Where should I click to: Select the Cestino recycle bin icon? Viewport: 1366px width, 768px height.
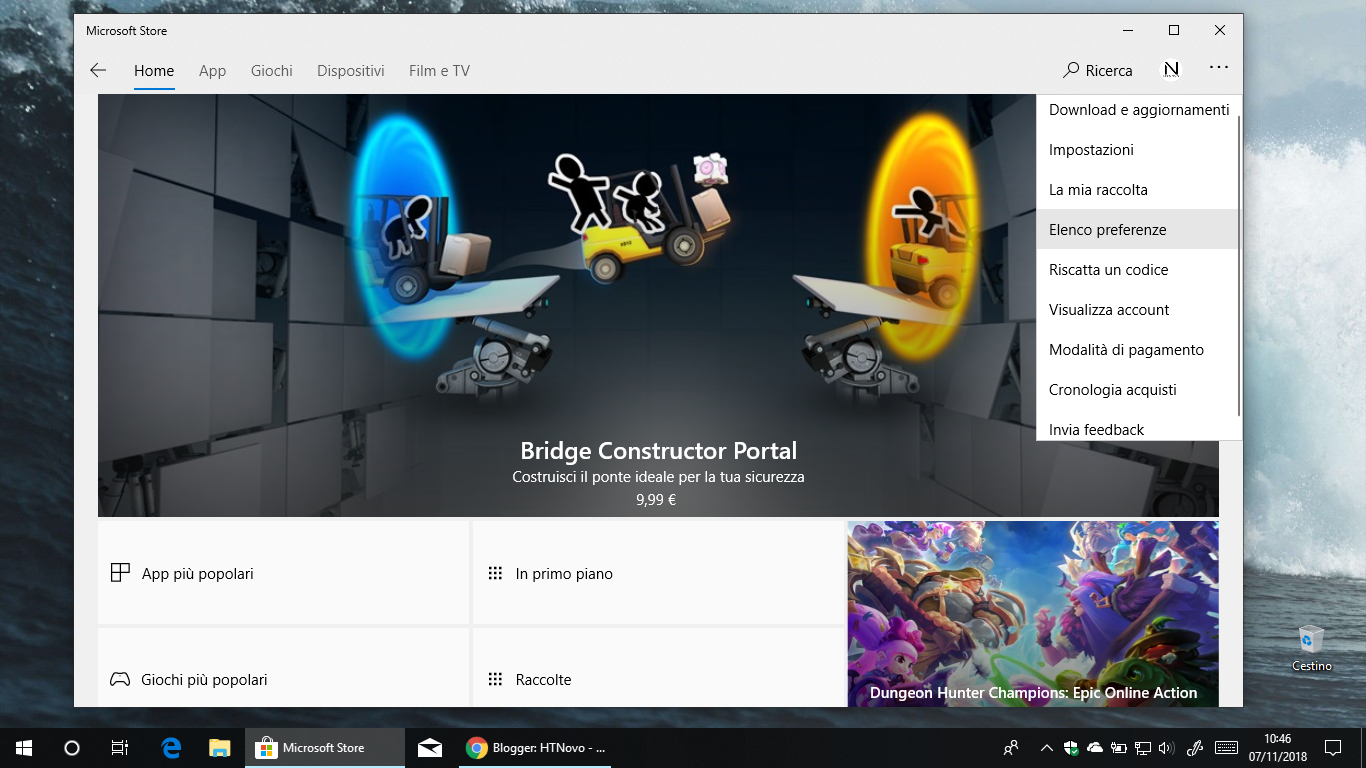[x=1311, y=647]
